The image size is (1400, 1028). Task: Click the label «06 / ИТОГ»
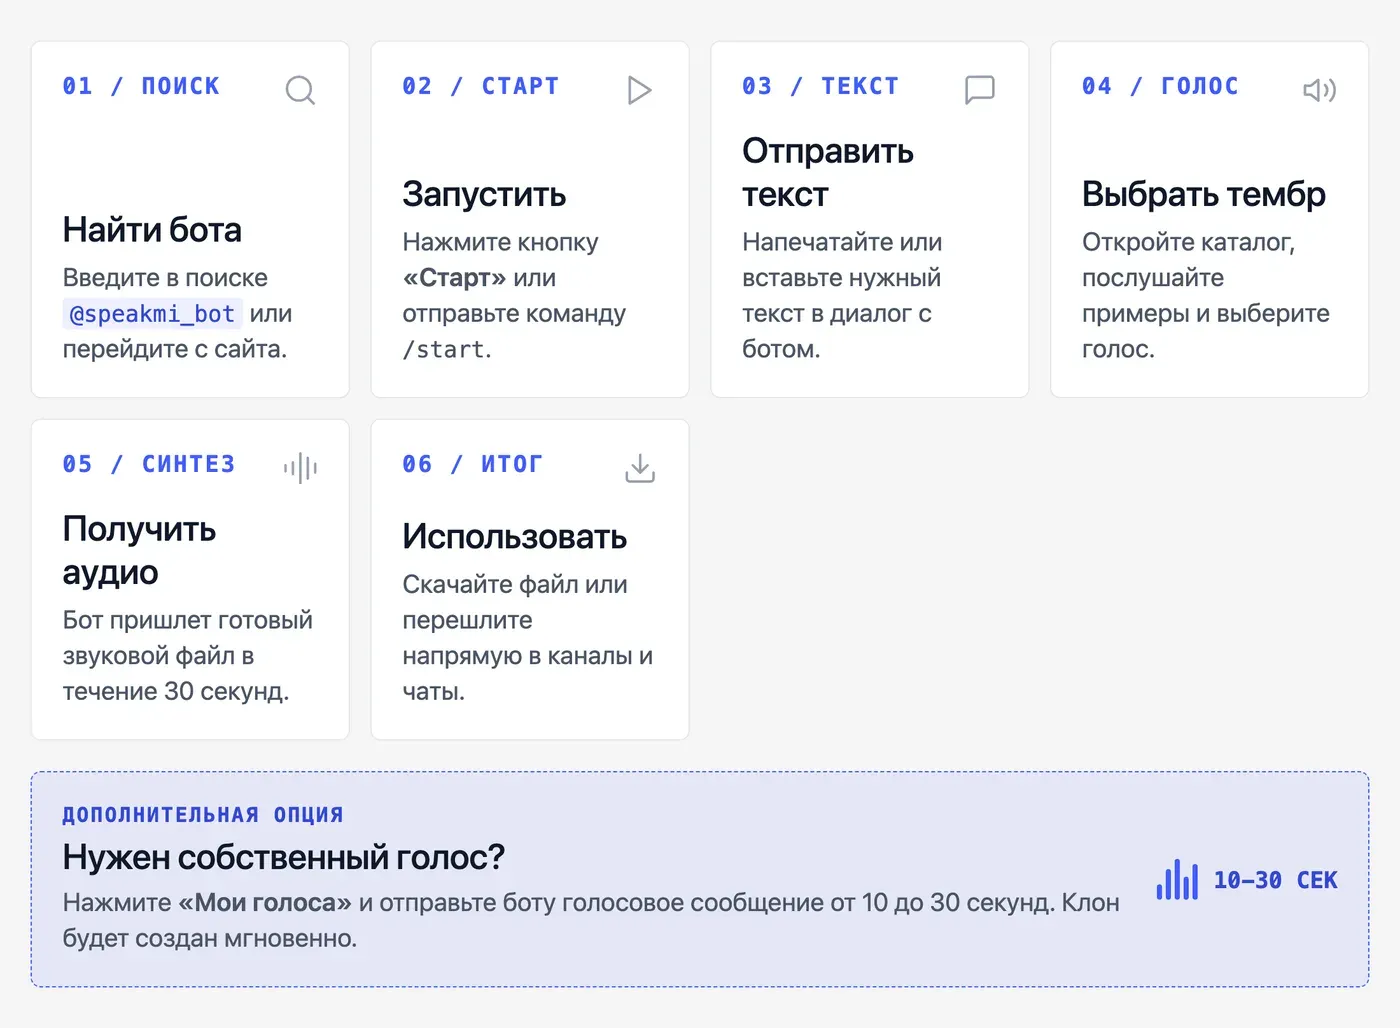[473, 464]
